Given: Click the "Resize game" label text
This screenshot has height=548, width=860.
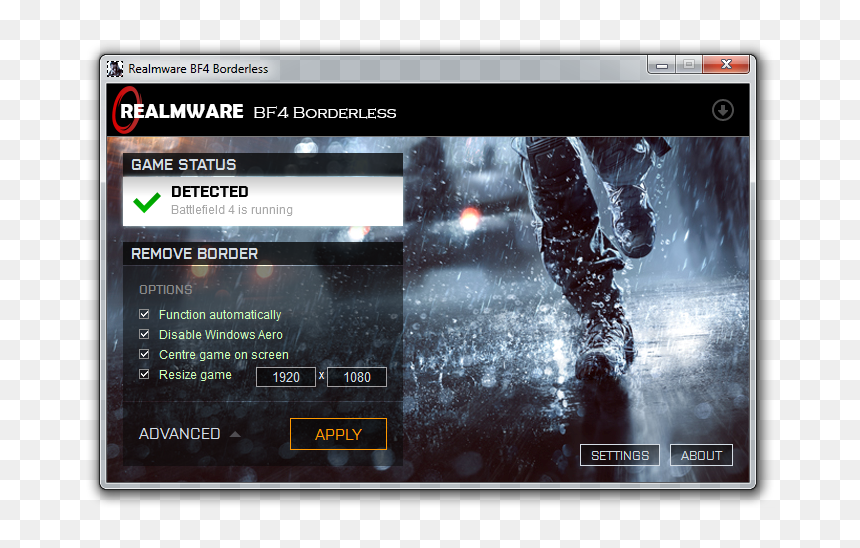Looking at the screenshot, I should click(x=195, y=375).
